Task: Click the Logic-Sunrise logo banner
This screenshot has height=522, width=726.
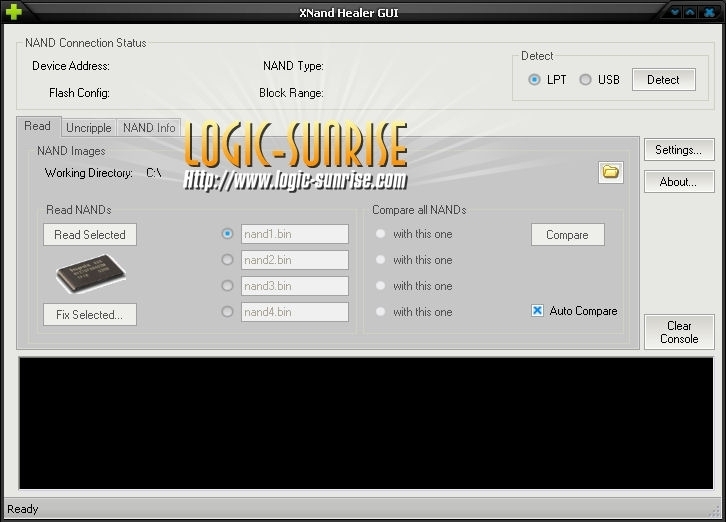Action: (x=295, y=156)
